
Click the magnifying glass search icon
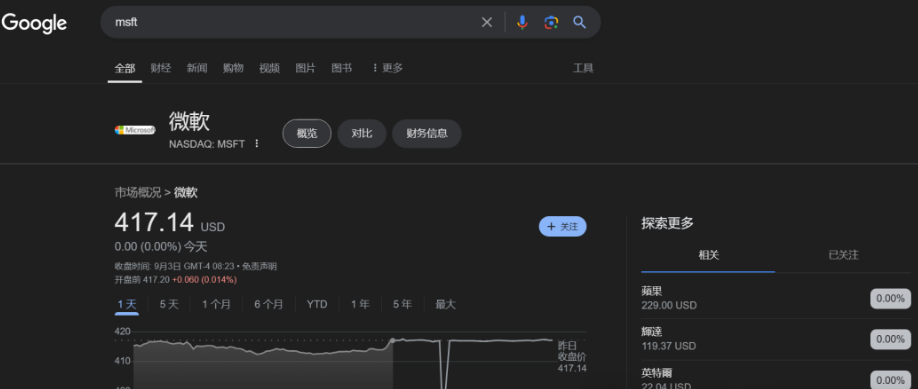pyautogui.click(x=580, y=22)
